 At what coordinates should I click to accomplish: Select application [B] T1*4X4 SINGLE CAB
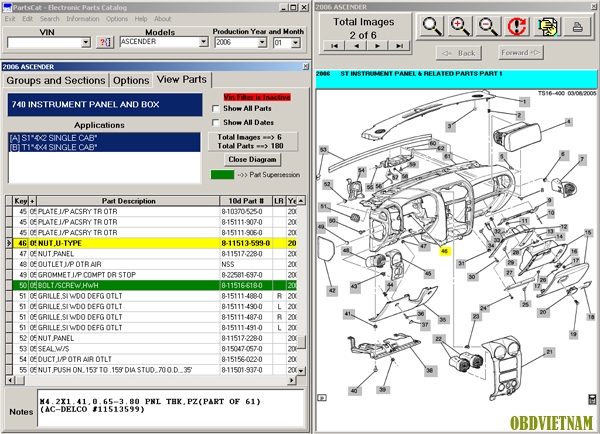(104, 147)
